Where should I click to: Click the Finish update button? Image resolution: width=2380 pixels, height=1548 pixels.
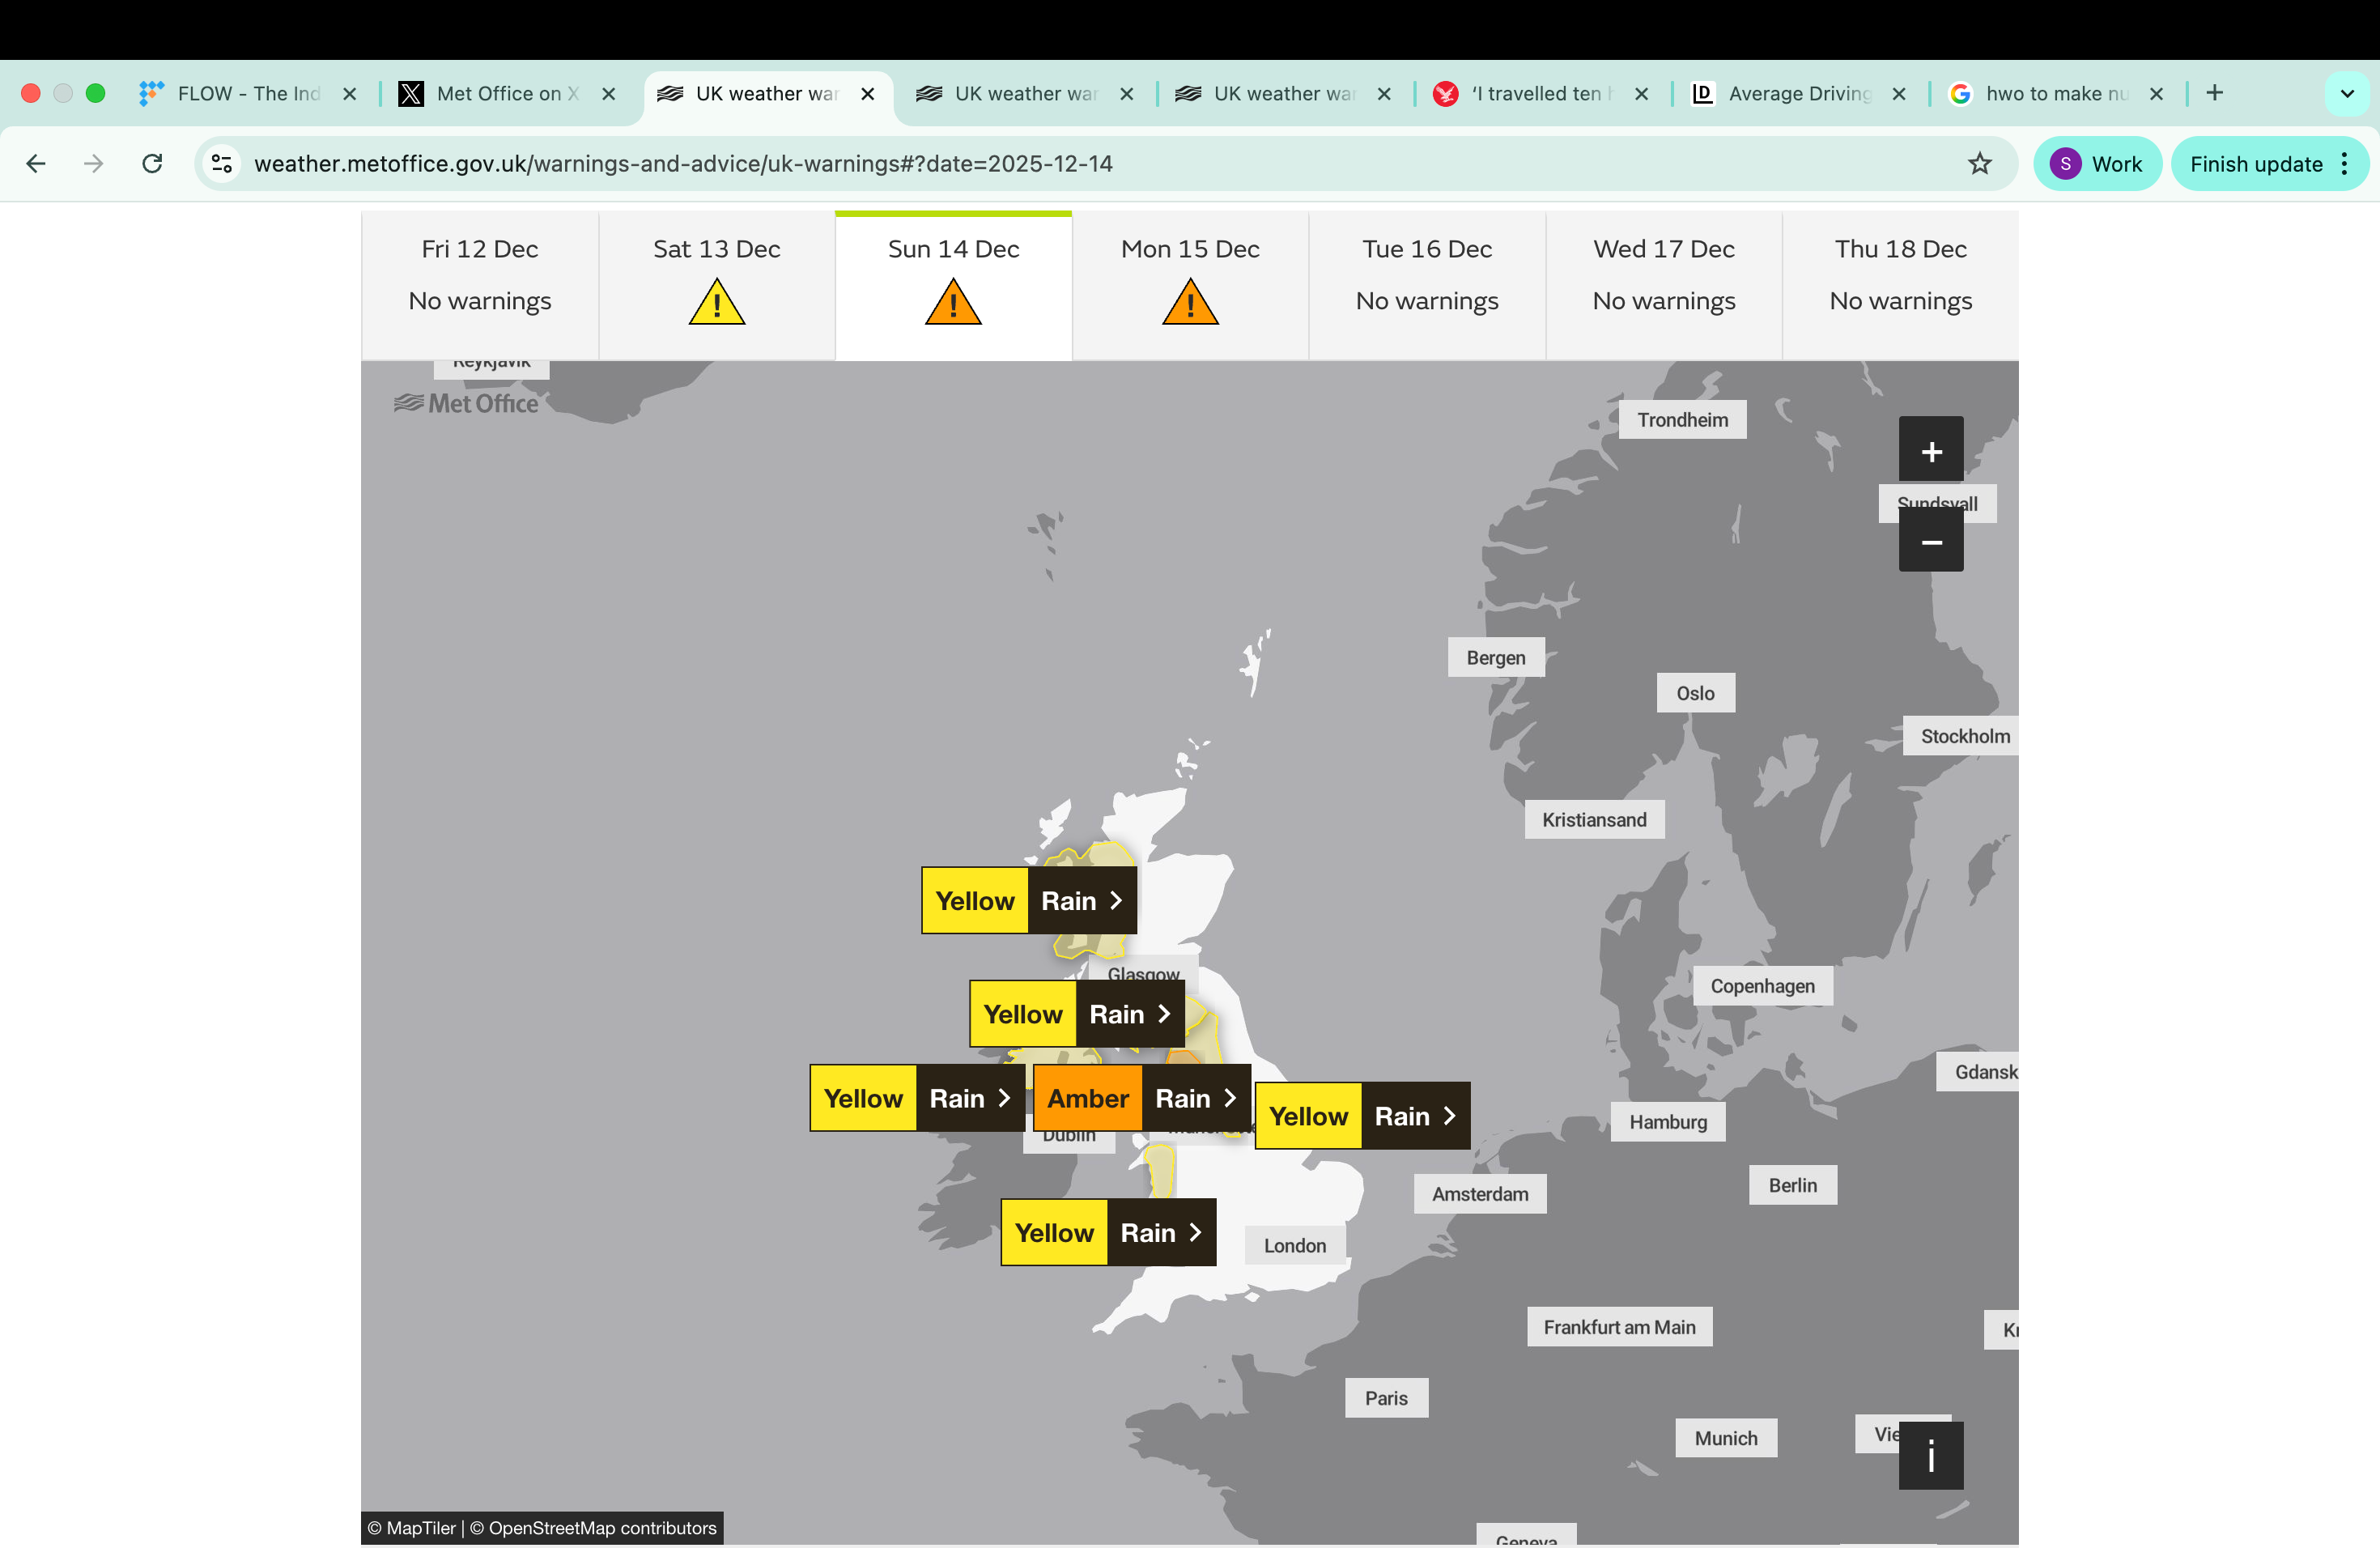coord(2257,163)
